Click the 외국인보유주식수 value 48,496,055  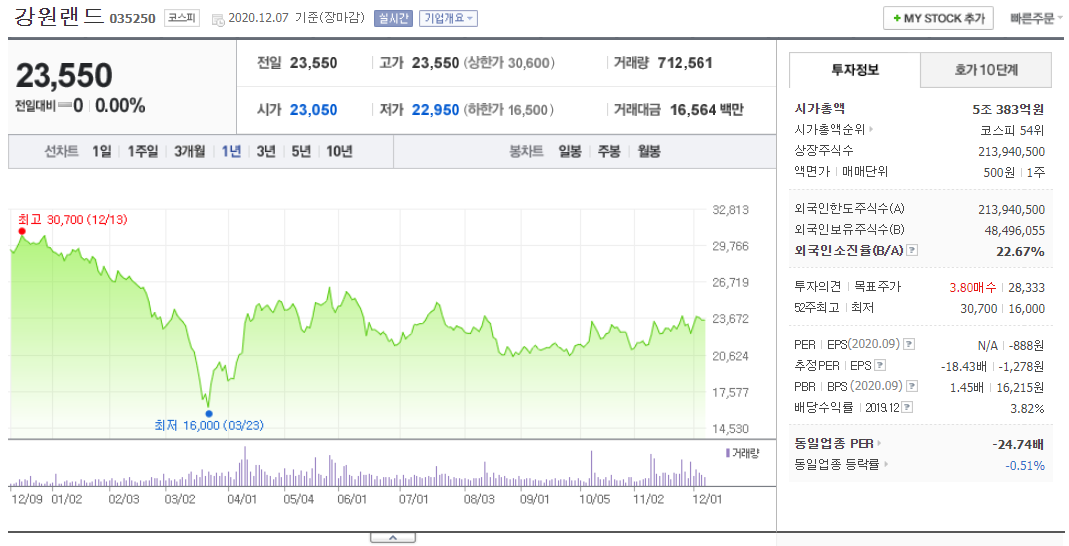[1014, 230]
